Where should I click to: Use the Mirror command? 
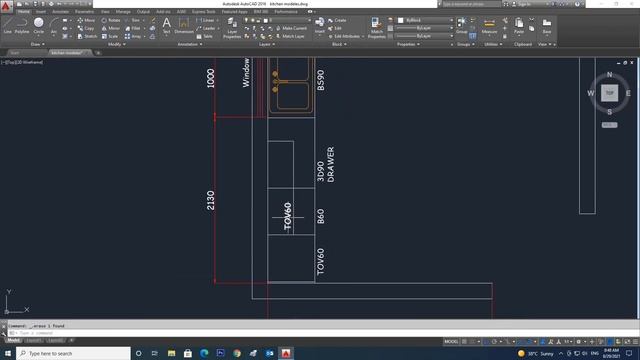(111, 28)
